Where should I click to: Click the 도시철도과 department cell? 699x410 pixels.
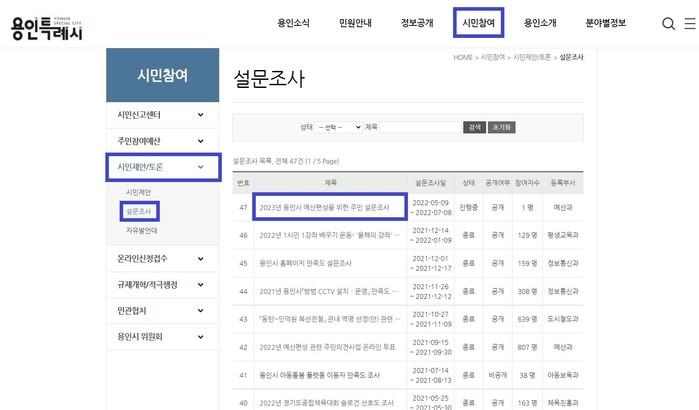point(563,319)
